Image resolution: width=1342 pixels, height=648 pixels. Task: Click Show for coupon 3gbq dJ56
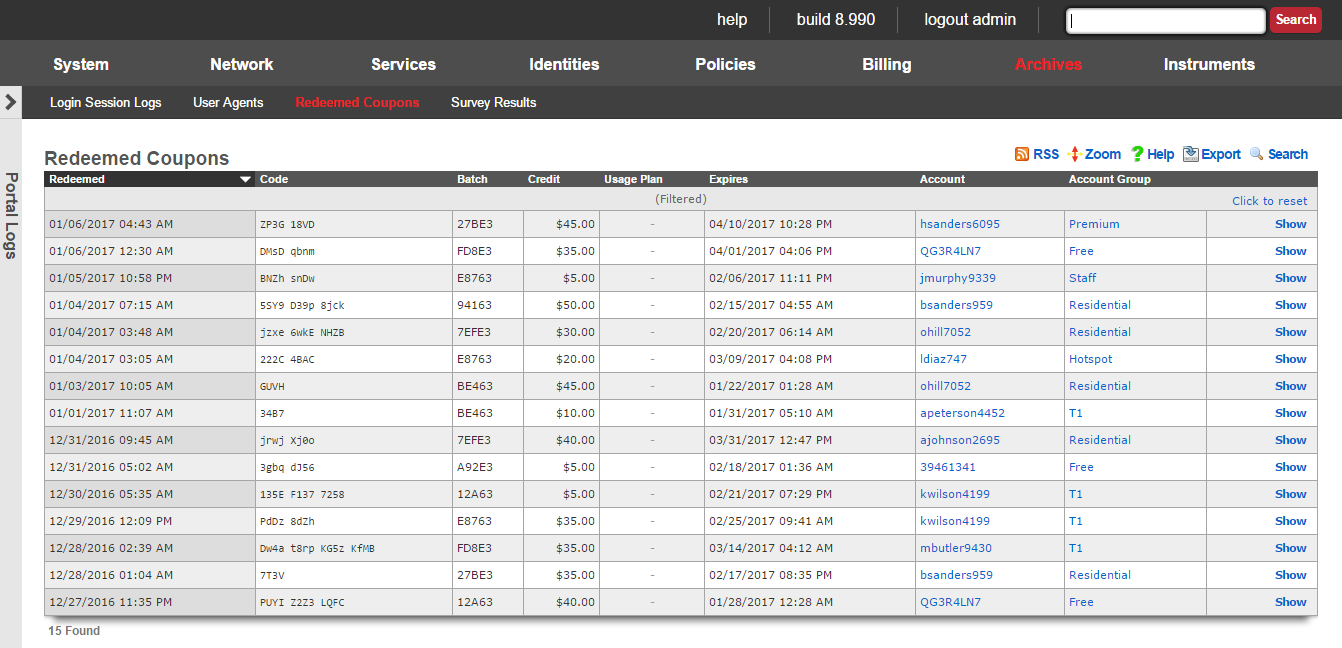pyautogui.click(x=1290, y=467)
